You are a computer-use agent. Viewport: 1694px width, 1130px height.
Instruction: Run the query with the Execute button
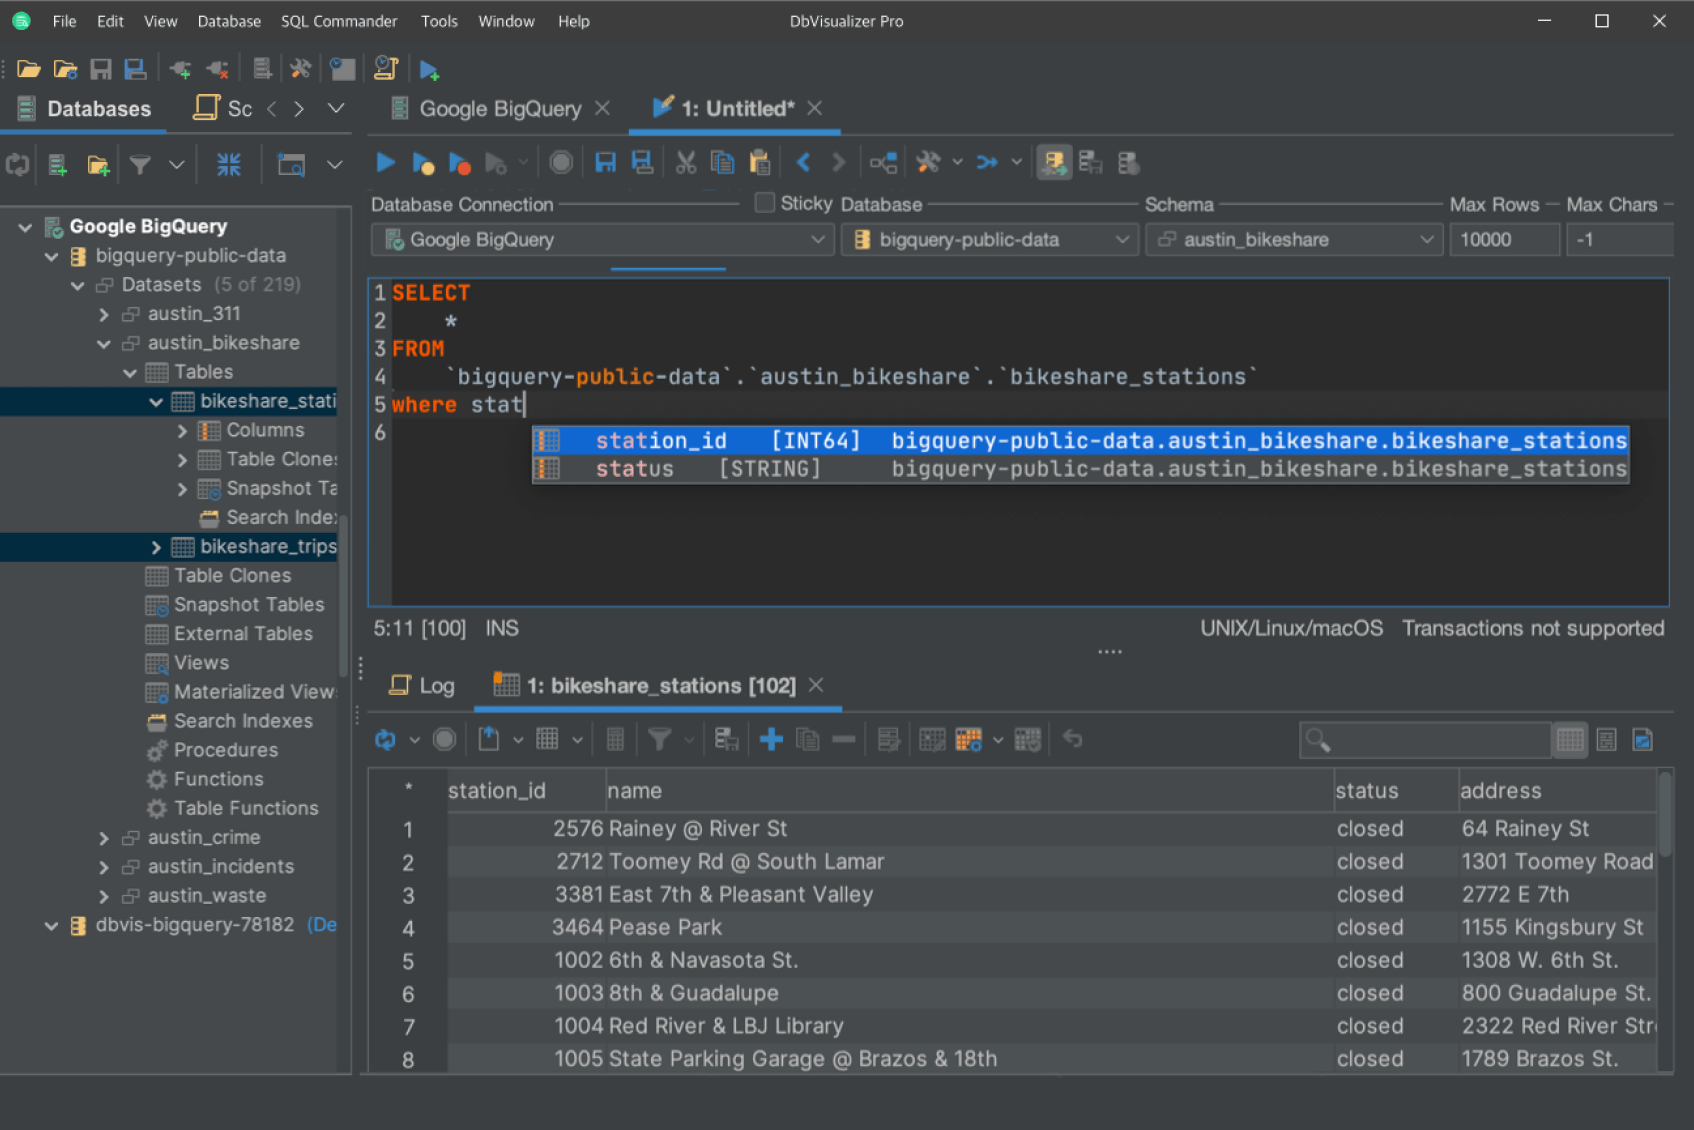(x=385, y=162)
